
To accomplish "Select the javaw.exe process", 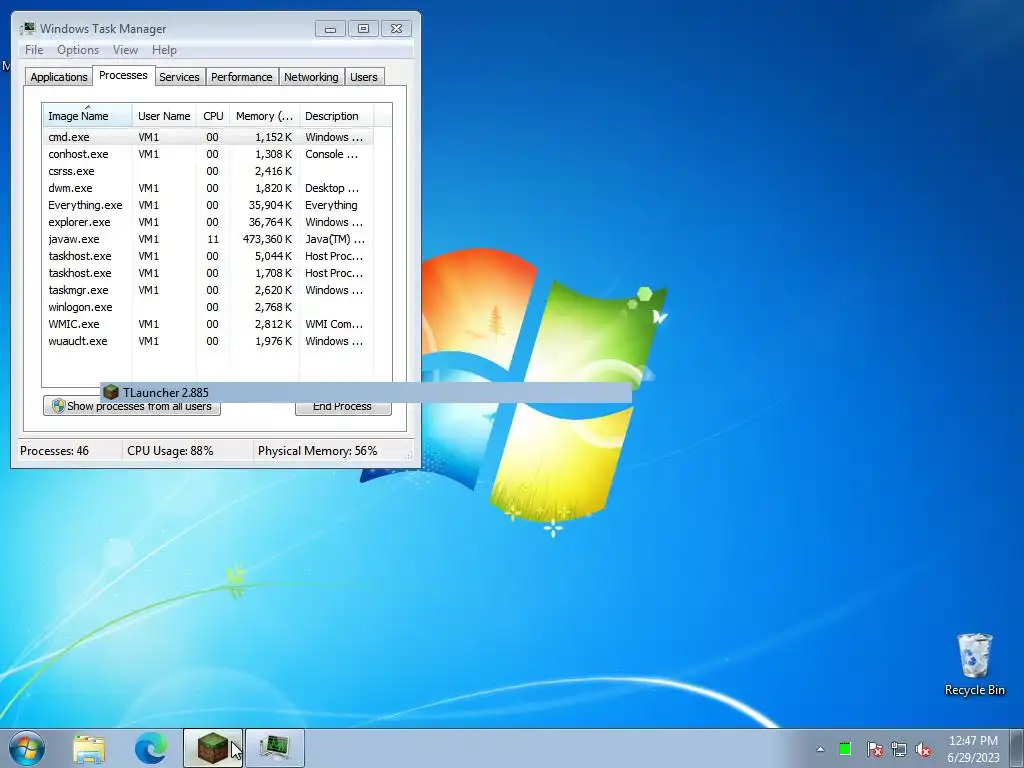I will [208, 239].
